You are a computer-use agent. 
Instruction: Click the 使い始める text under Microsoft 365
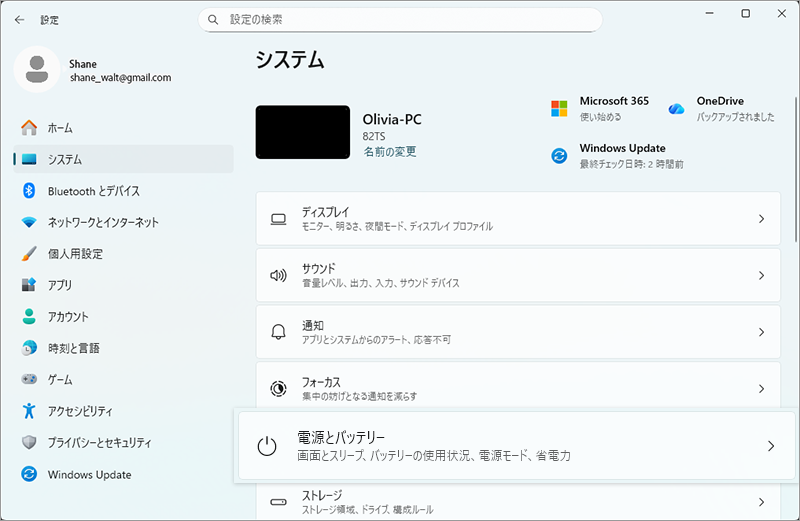click(x=601, y=117)
